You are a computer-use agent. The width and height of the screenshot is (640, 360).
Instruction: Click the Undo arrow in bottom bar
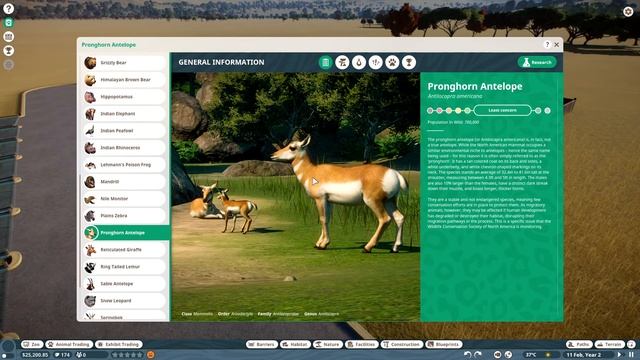[x=468, y=355]
